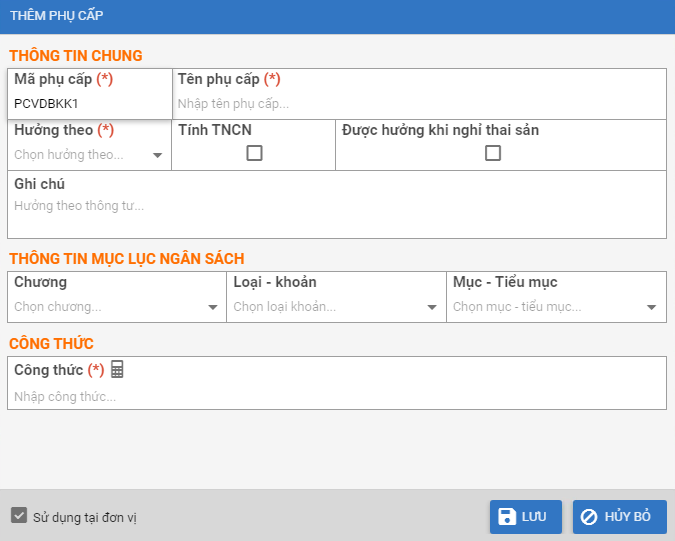
Task: Click the save disk icon on Lưu
Action: pyautogui.click(x=507, y=517)
